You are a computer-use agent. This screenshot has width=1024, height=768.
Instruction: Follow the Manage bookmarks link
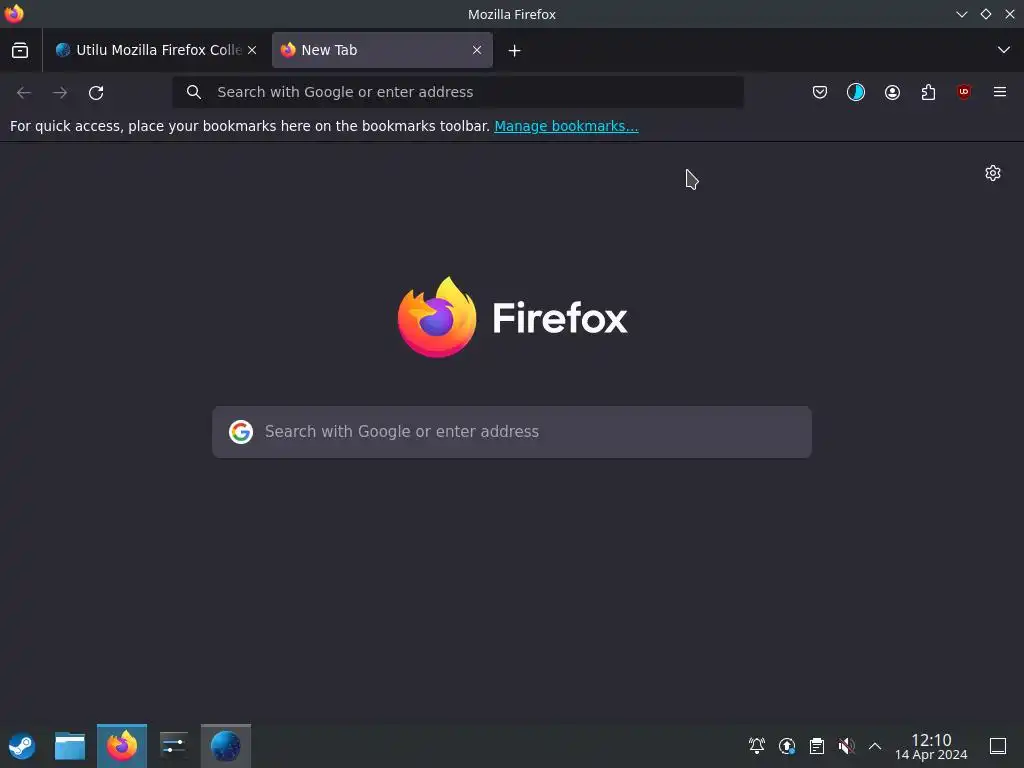pyautogui.click(x=566, y=126)
